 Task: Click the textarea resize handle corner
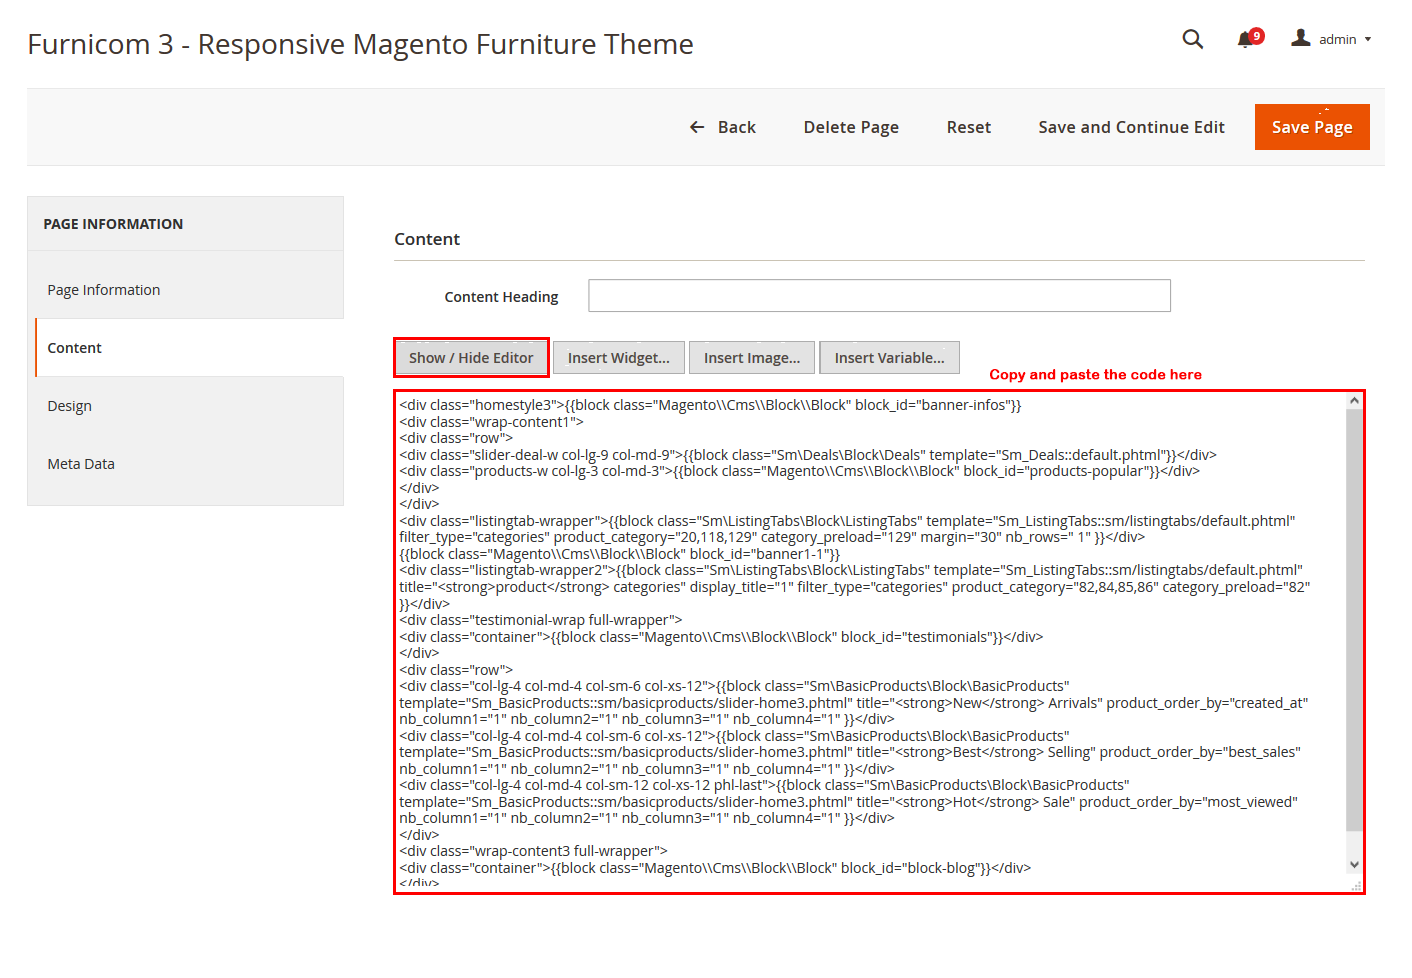pos(1356,885)
